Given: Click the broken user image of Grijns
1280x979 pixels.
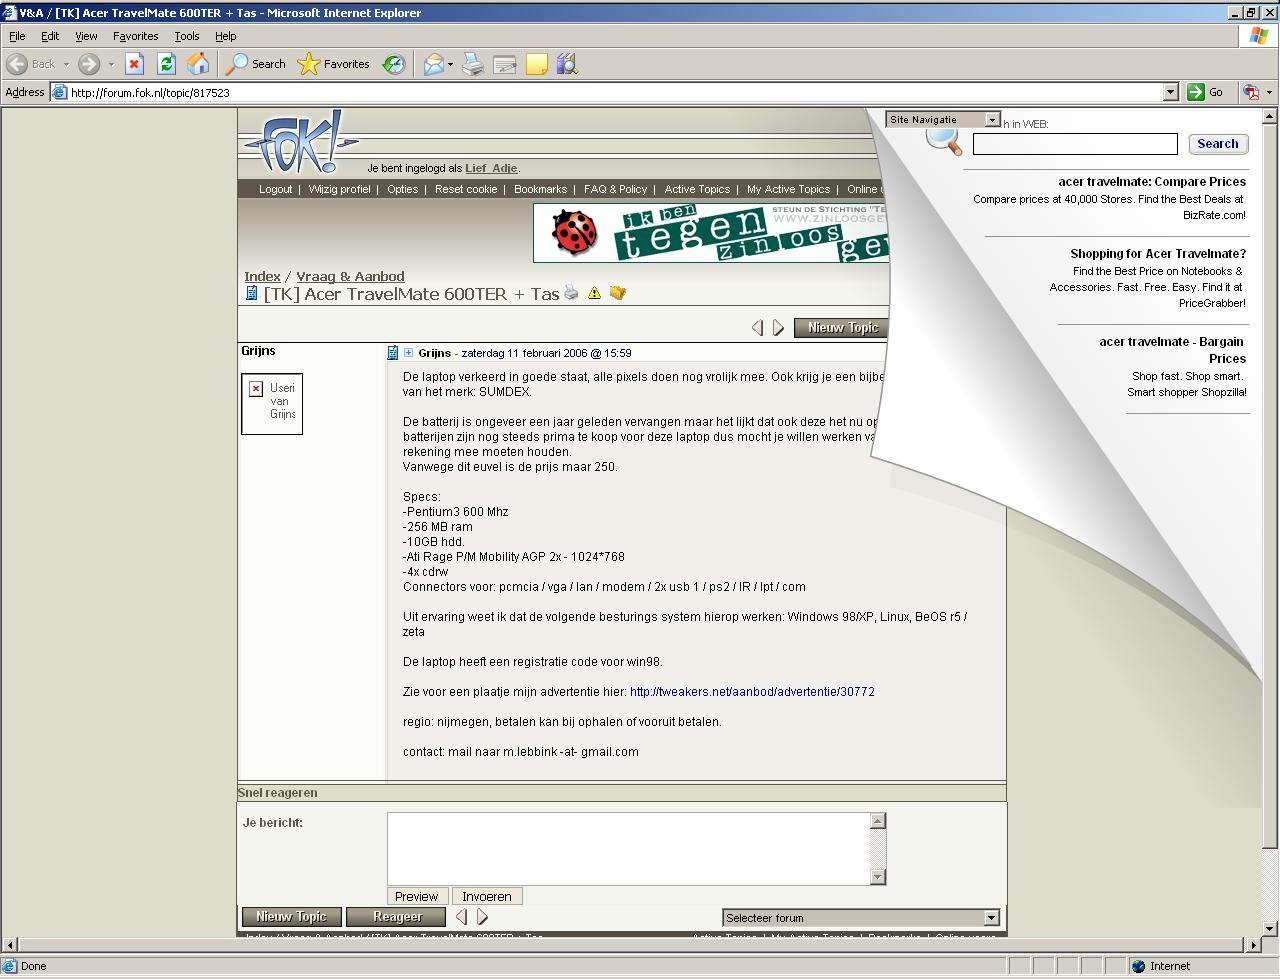Looking at the screenshot, I should pyautogui.click(x=272, y=404).
